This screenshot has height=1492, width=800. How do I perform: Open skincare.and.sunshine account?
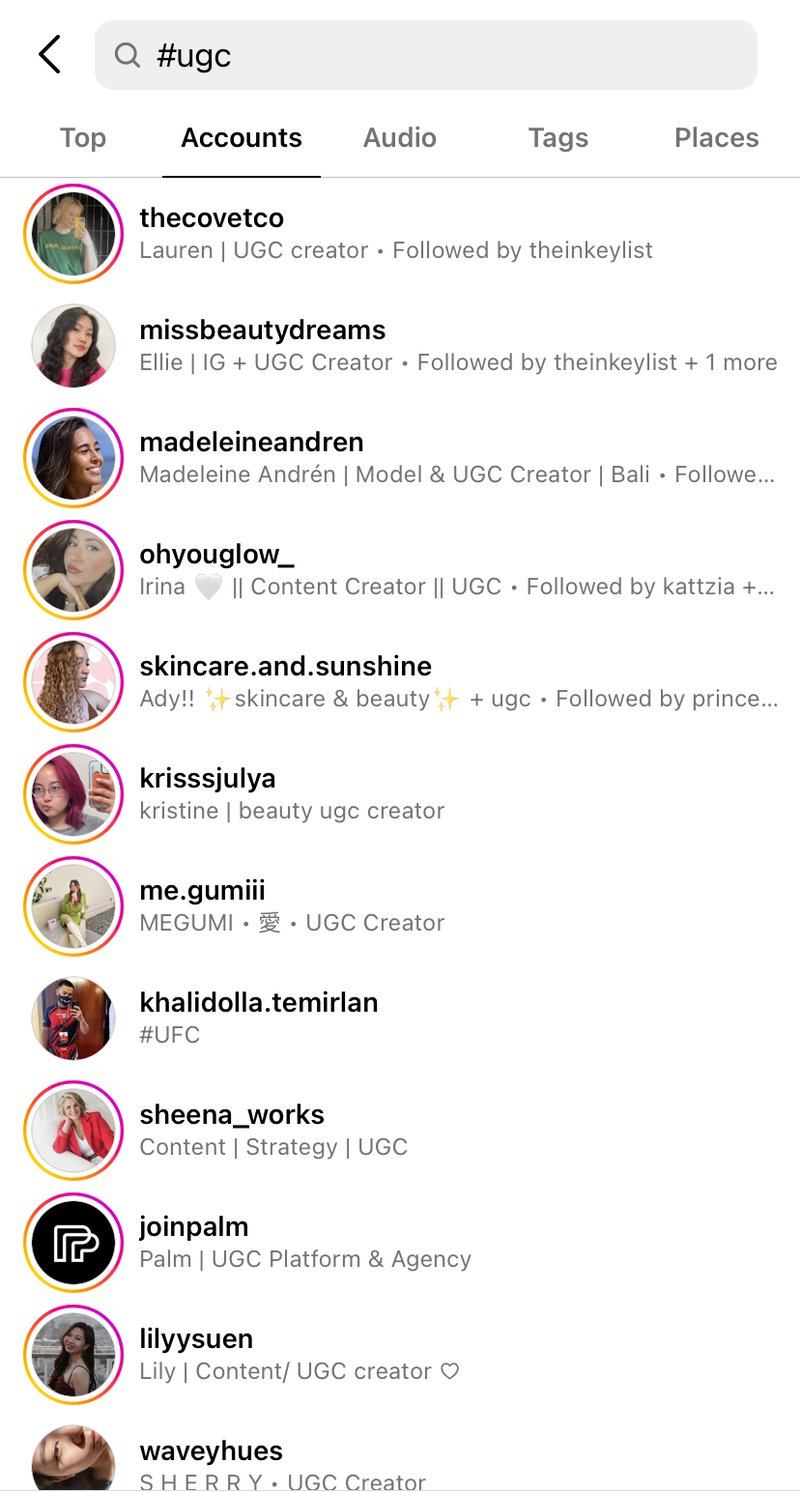400,682
